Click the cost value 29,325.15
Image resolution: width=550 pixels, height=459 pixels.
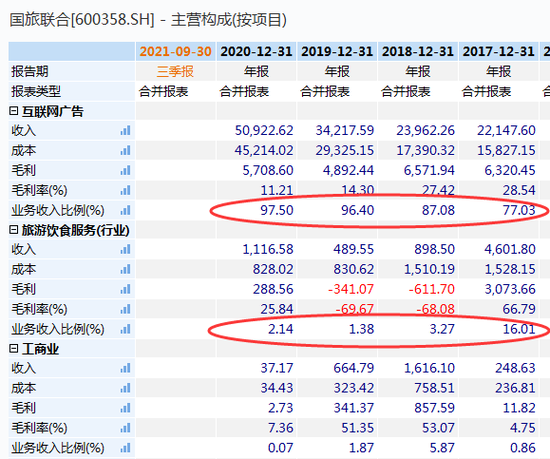coord(345,150)
